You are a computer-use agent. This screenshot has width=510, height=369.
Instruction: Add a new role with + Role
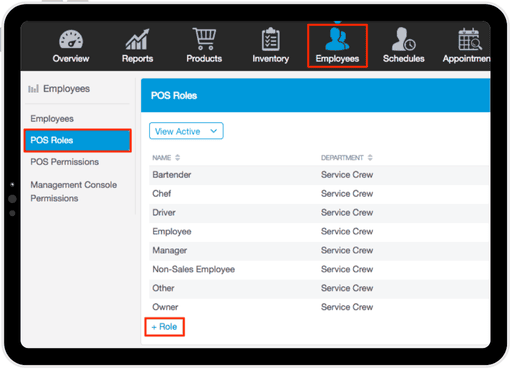tap(164, 327)
